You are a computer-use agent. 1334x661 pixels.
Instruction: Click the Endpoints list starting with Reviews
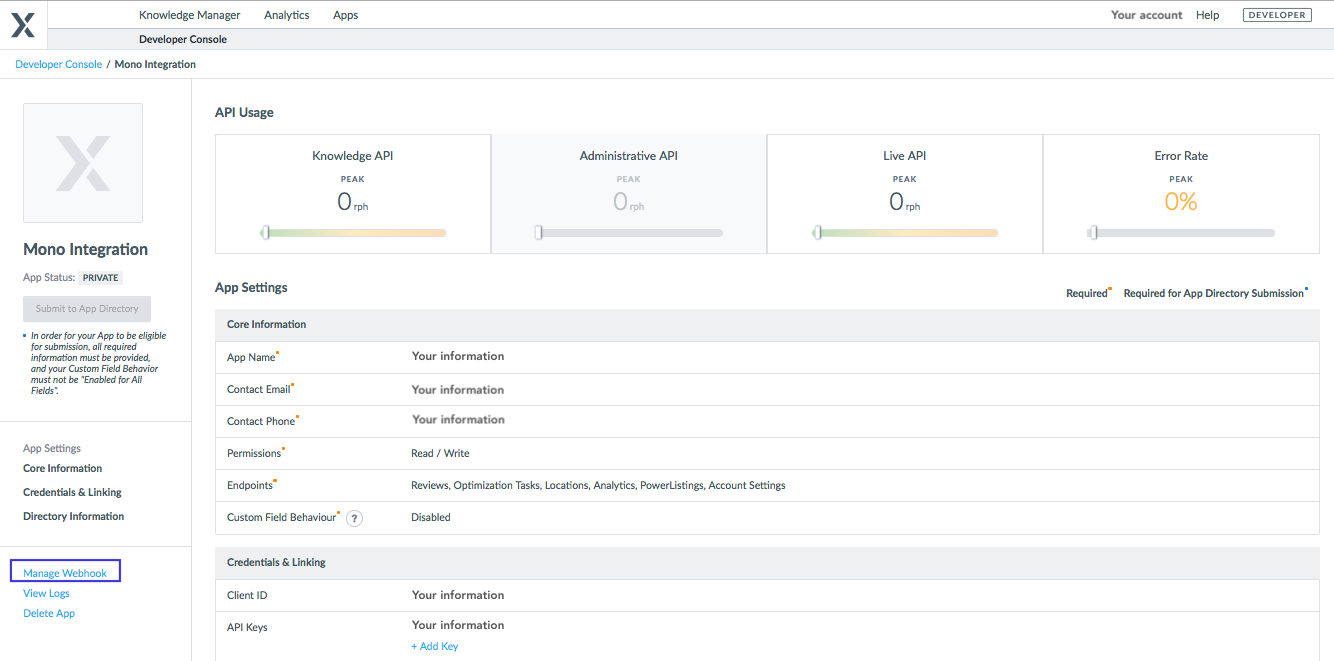(x=598, y=485)
